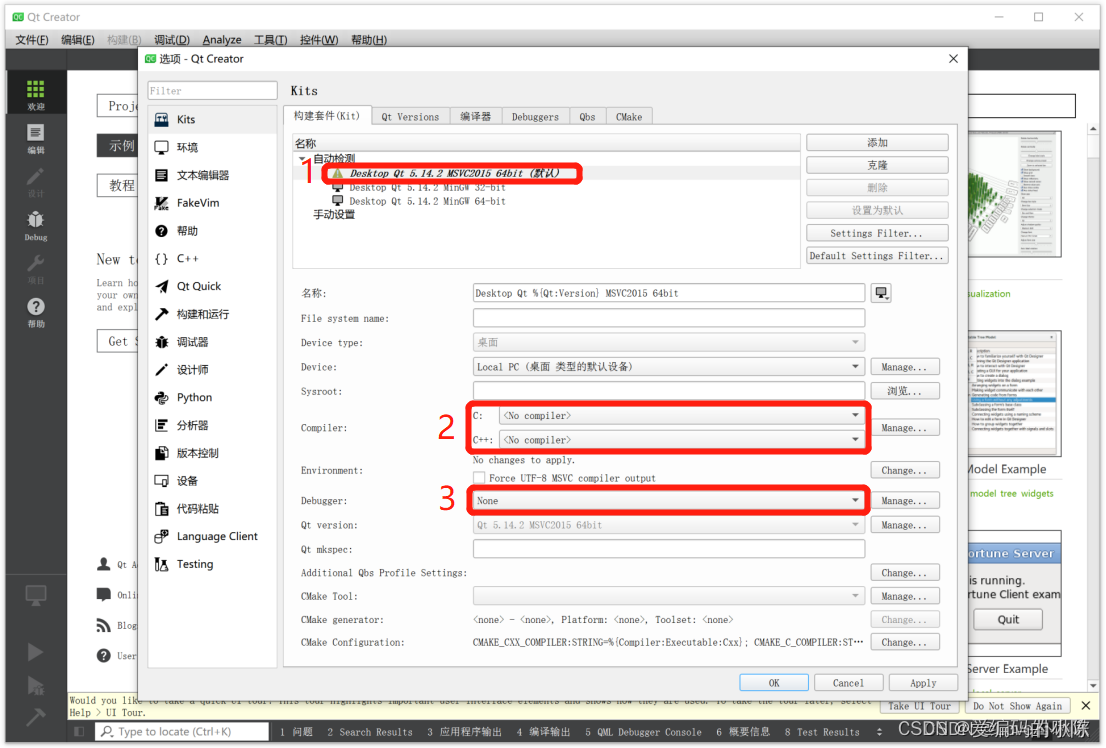Click Default Settings Filter... button
The image size is (1106, 748).
coord(877,255)
